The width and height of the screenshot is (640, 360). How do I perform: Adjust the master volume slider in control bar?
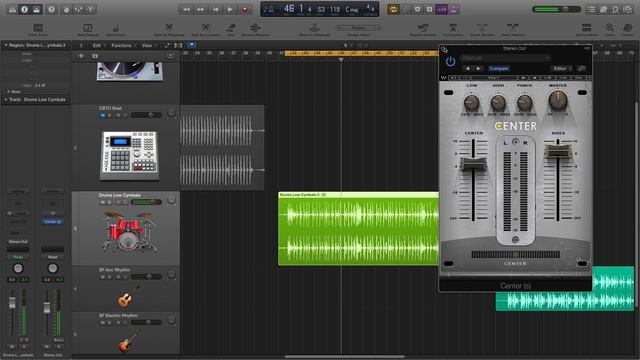(x=557, y=9)
